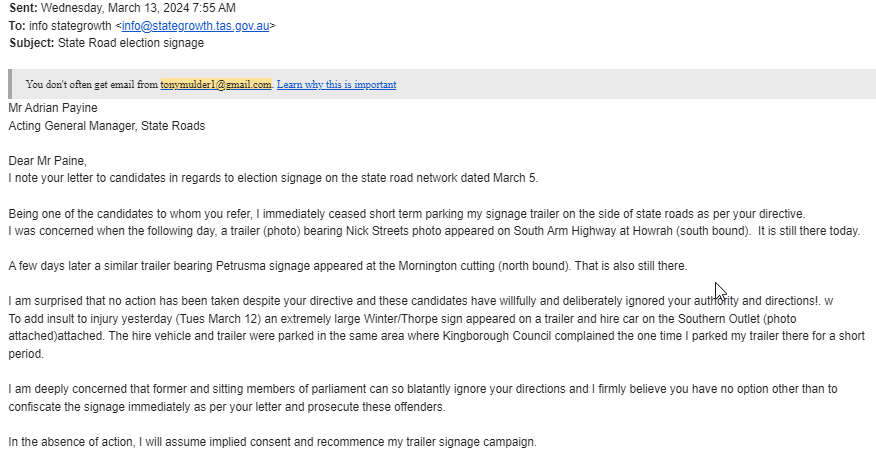Click 'Acting General Manager, State Roads' line

tap(107, 126)
